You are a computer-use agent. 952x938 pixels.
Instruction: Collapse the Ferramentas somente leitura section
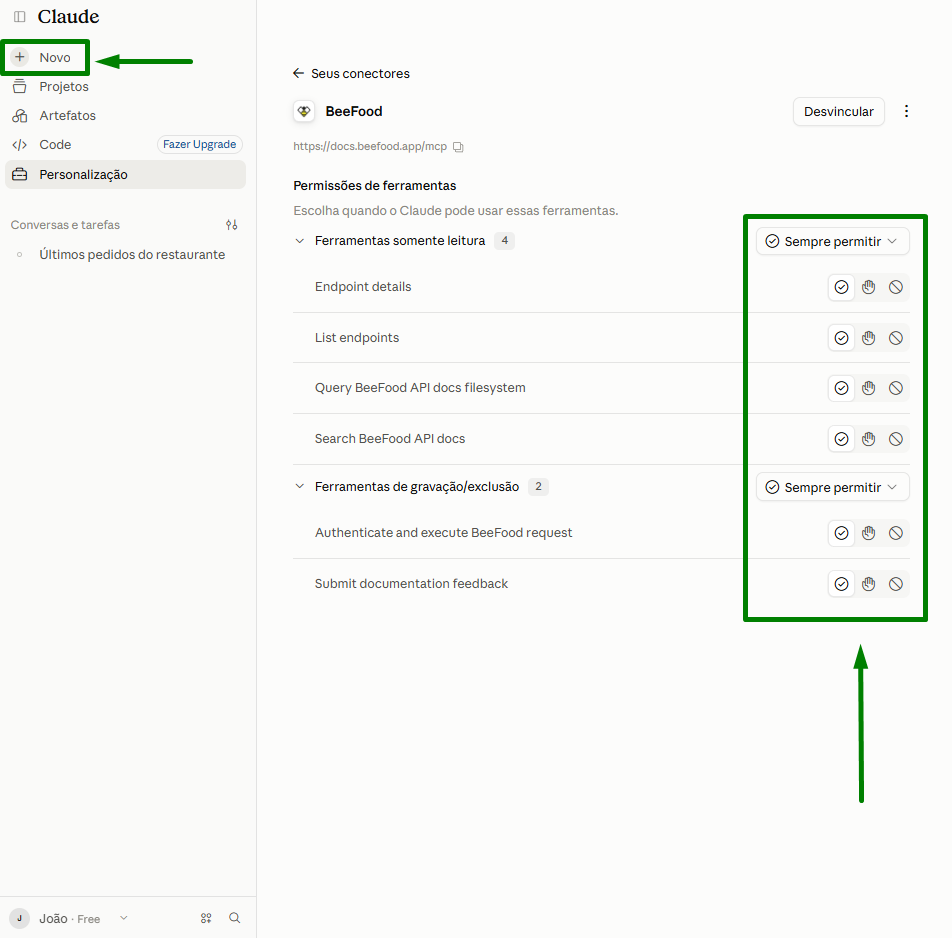point(299,241)
